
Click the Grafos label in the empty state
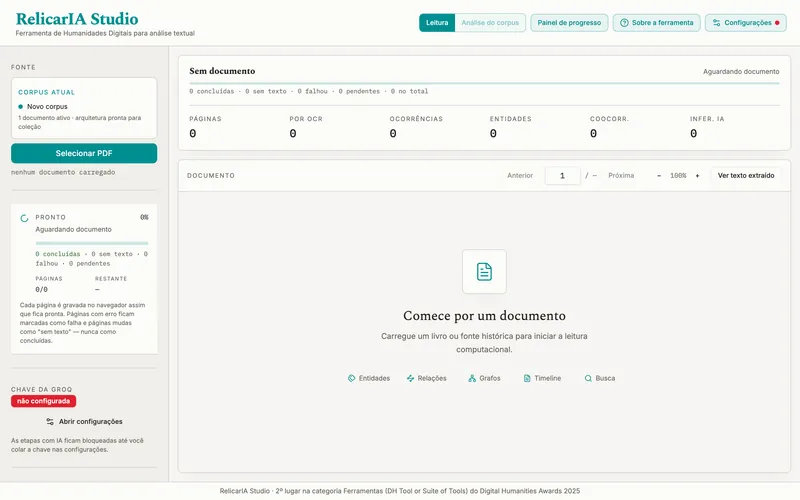[x=490, y=378]
